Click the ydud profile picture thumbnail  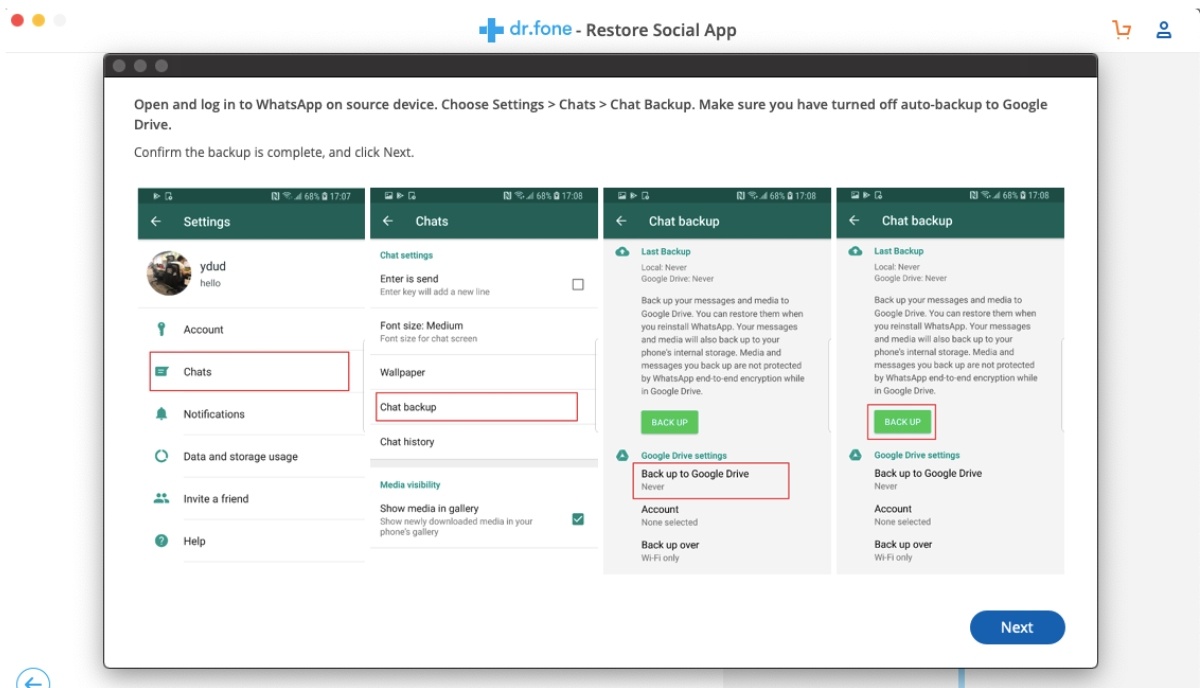click(169, 273)
